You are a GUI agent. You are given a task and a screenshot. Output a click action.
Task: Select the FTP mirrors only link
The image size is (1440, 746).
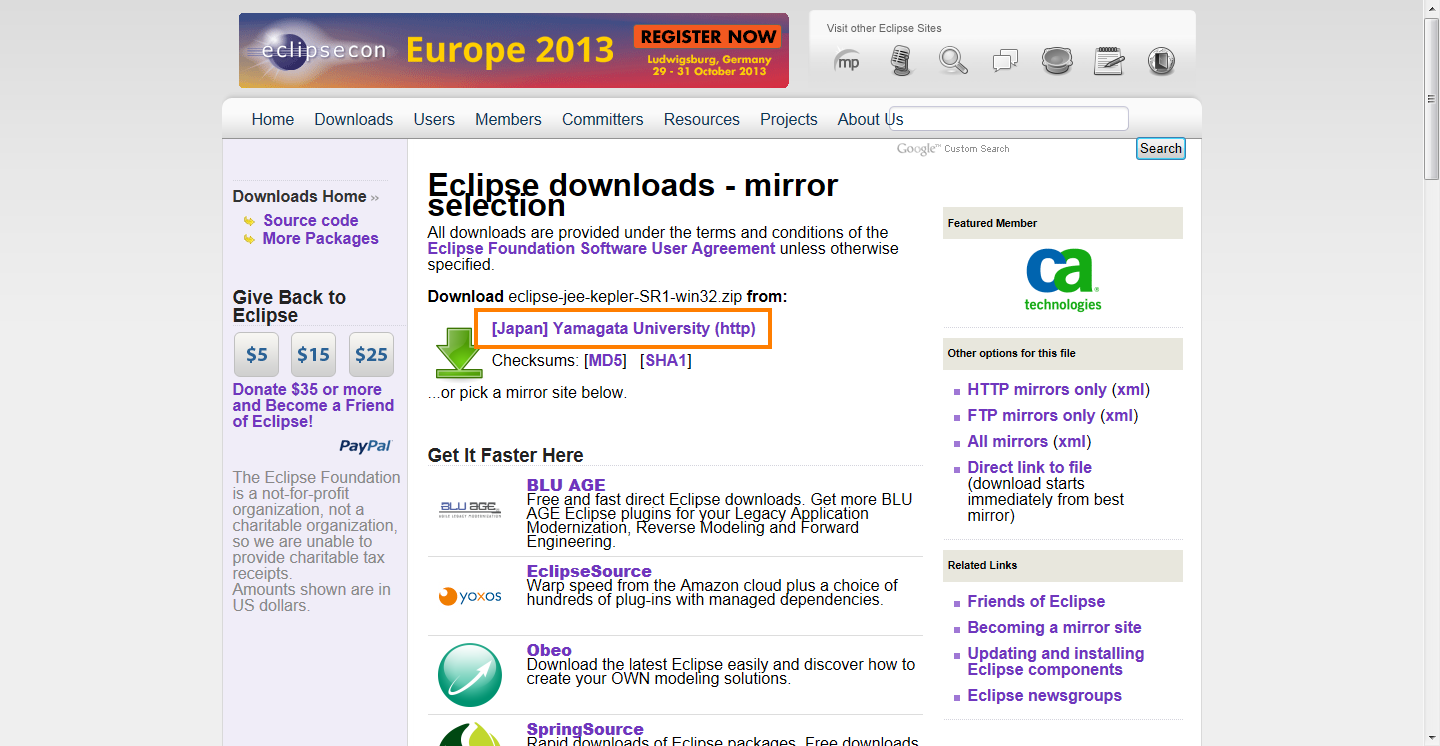pyautogui.click(x=1031, y=415)
